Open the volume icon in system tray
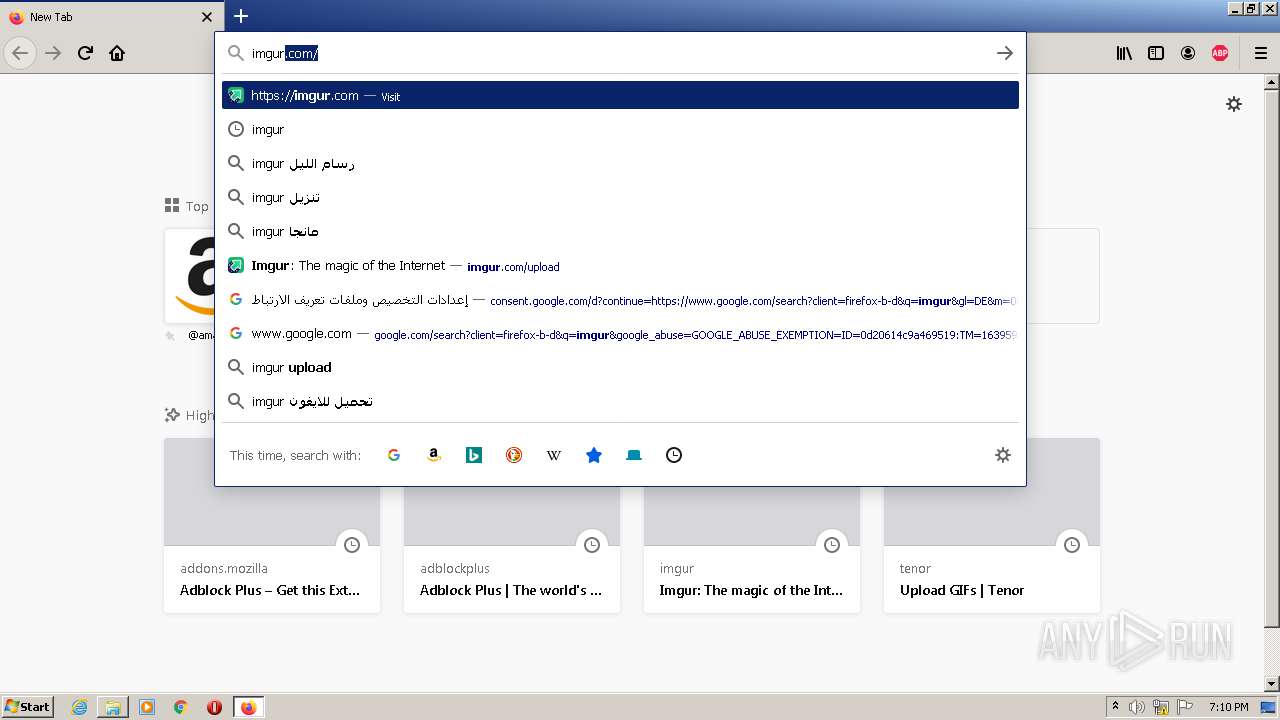Viewport: 1280px width, 720px height. click(1137, 707)
